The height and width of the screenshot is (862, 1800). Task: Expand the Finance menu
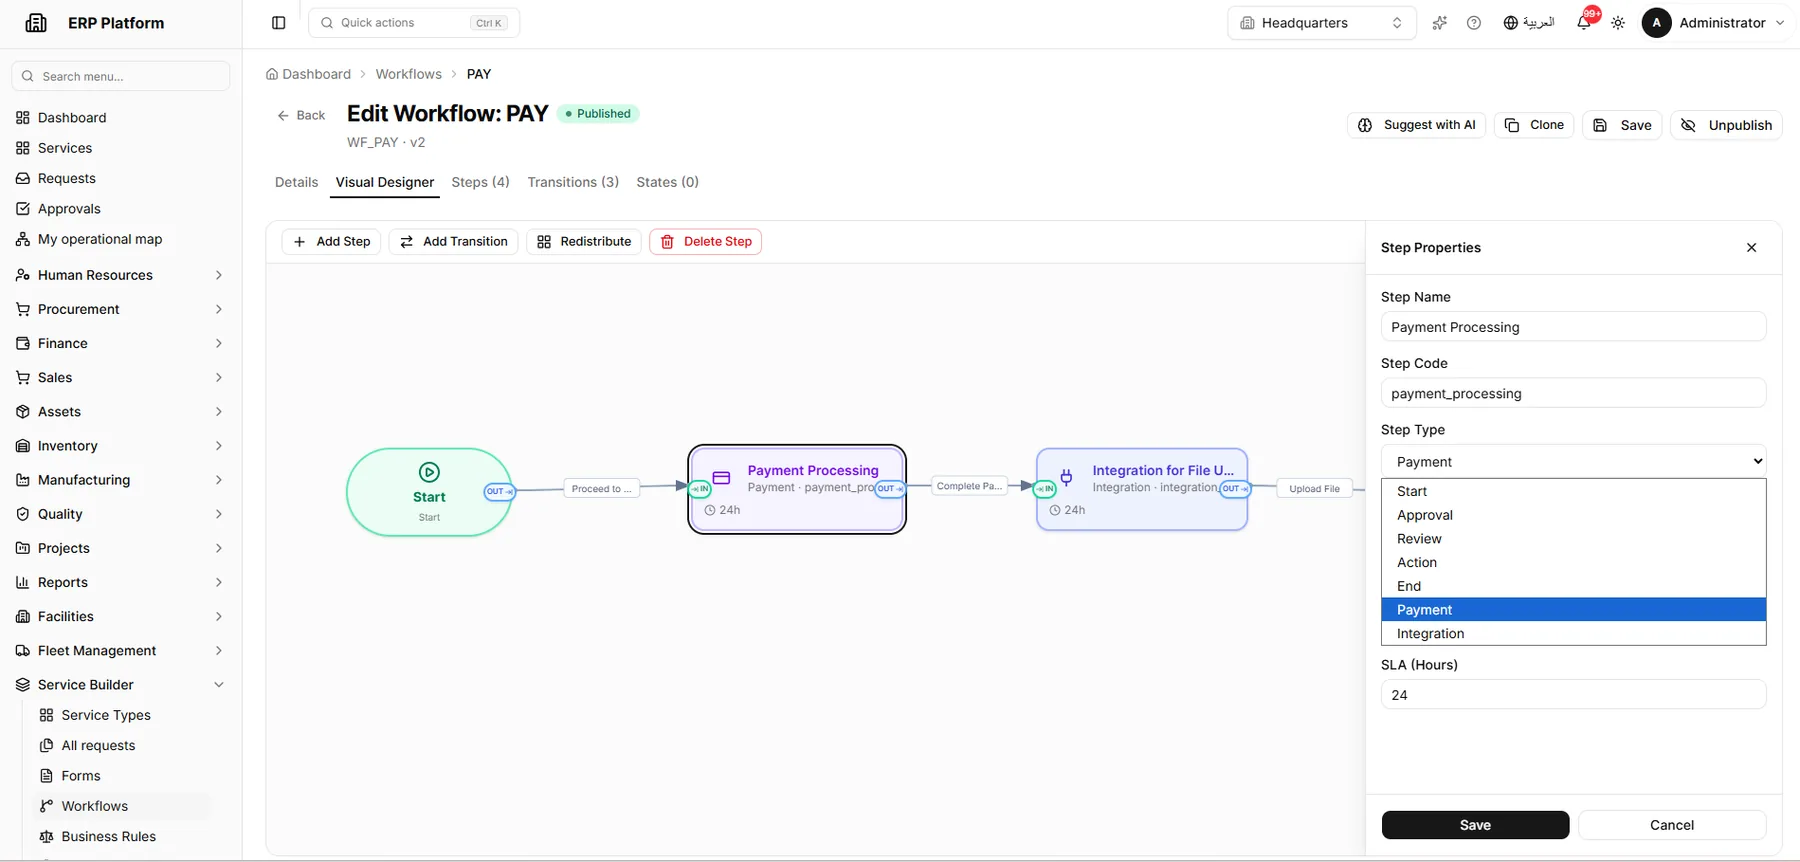[119, 343]
